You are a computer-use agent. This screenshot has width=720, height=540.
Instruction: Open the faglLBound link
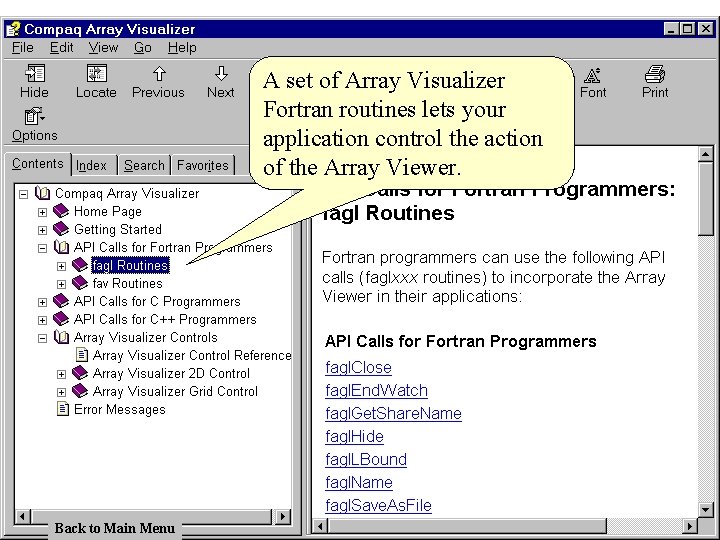click(366, 459)
